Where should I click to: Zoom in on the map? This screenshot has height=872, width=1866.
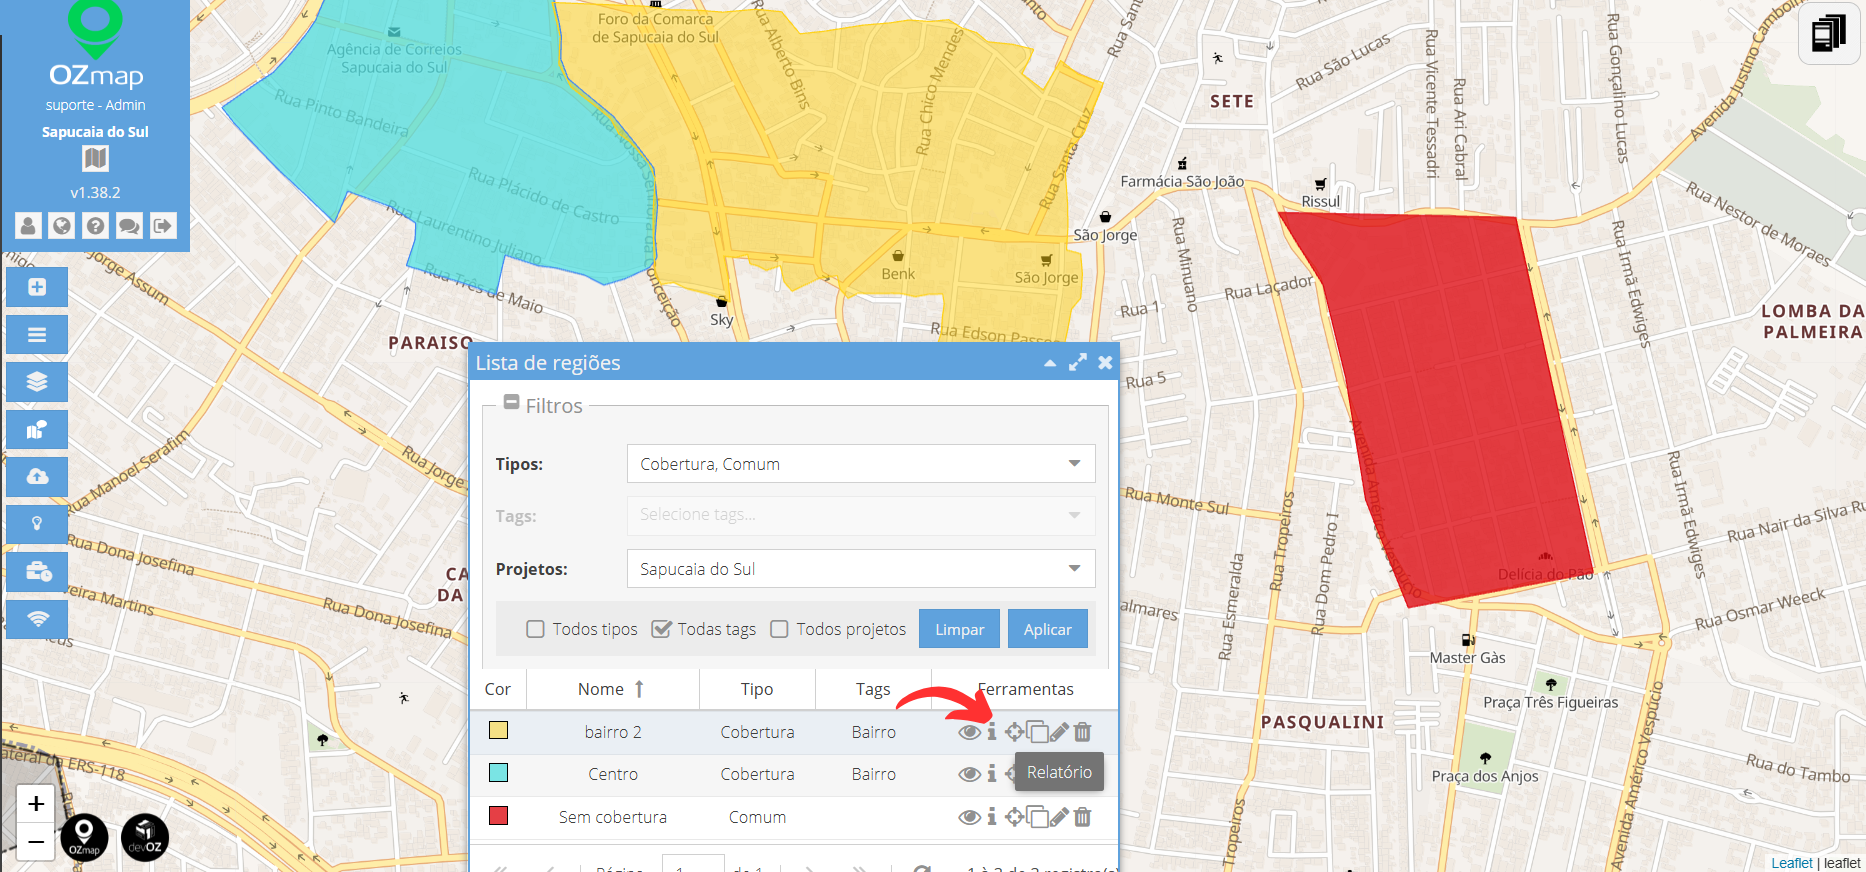(x=36, y=804)
